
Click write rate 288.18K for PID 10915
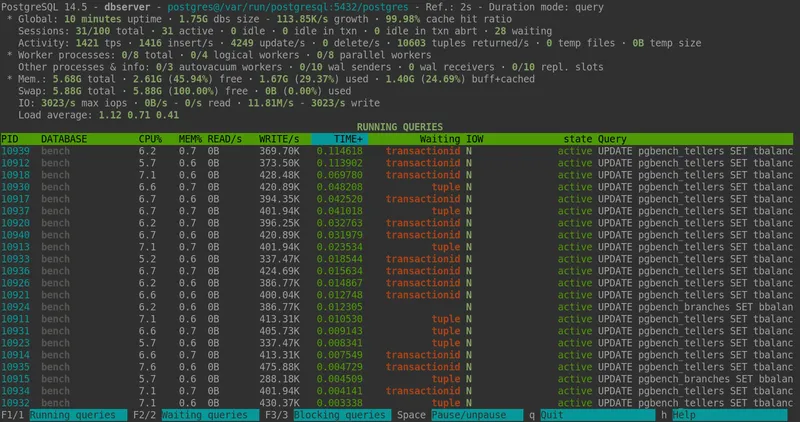tap(279, 379)
